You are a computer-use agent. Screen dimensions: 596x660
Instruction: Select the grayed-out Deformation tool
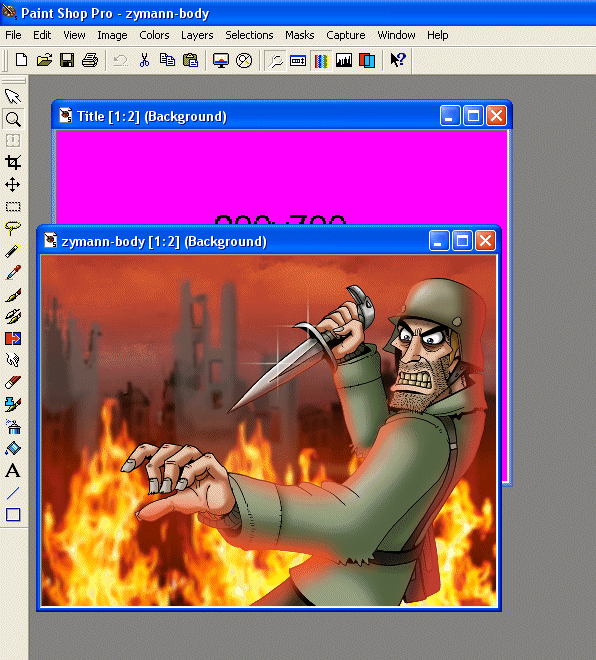pos(13,141)
